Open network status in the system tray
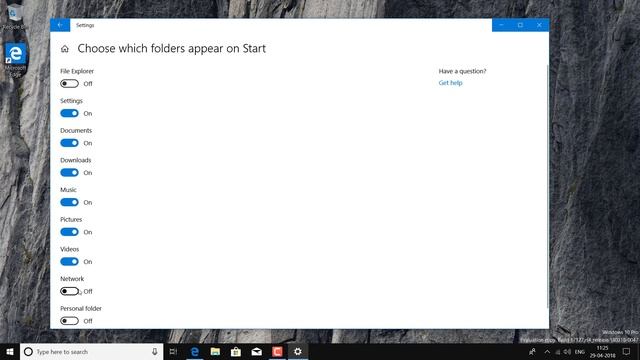This screenshot has width=640, height=360. tap(558, 352)
